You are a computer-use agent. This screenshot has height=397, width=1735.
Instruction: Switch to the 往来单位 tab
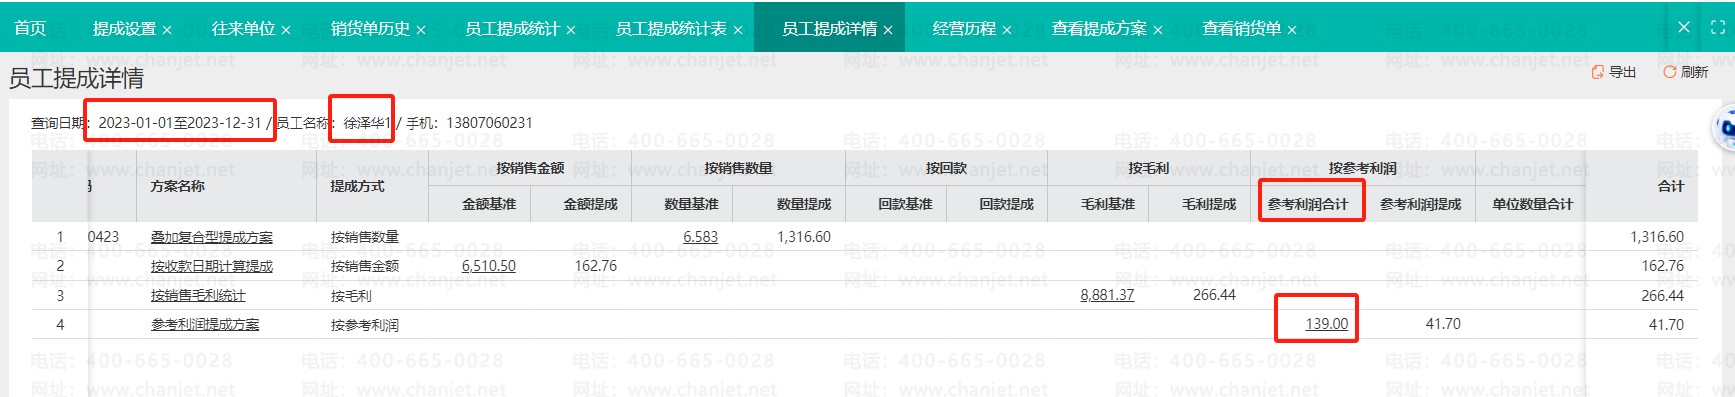(x=243, y=29)
